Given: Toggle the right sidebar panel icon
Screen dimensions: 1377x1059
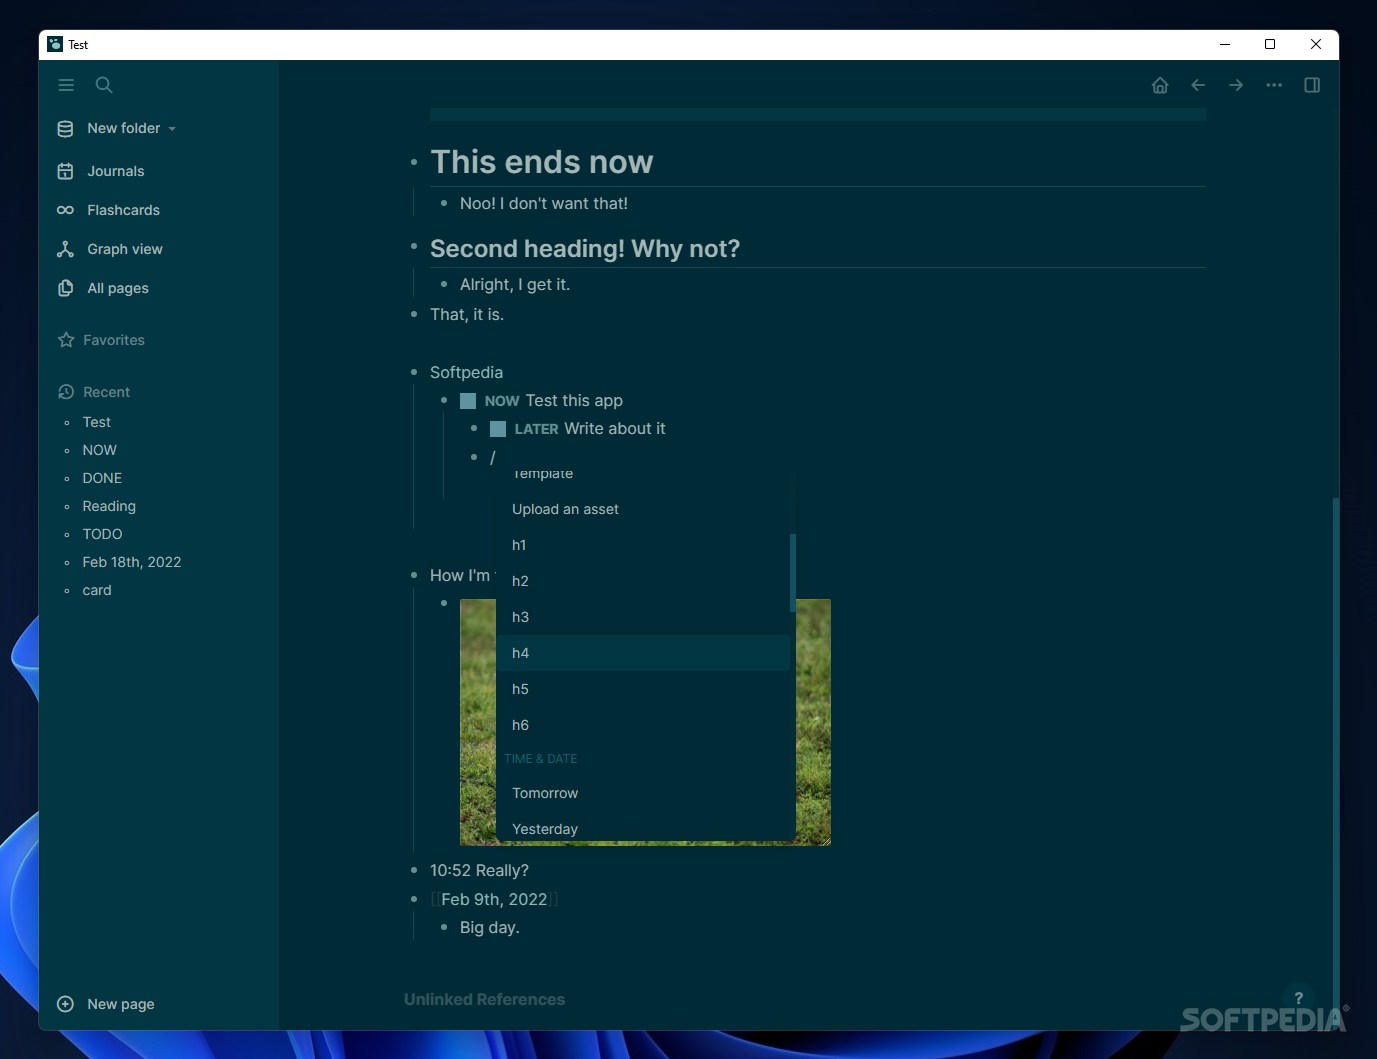Looking at the screenshot, I should coord(1312,85).
